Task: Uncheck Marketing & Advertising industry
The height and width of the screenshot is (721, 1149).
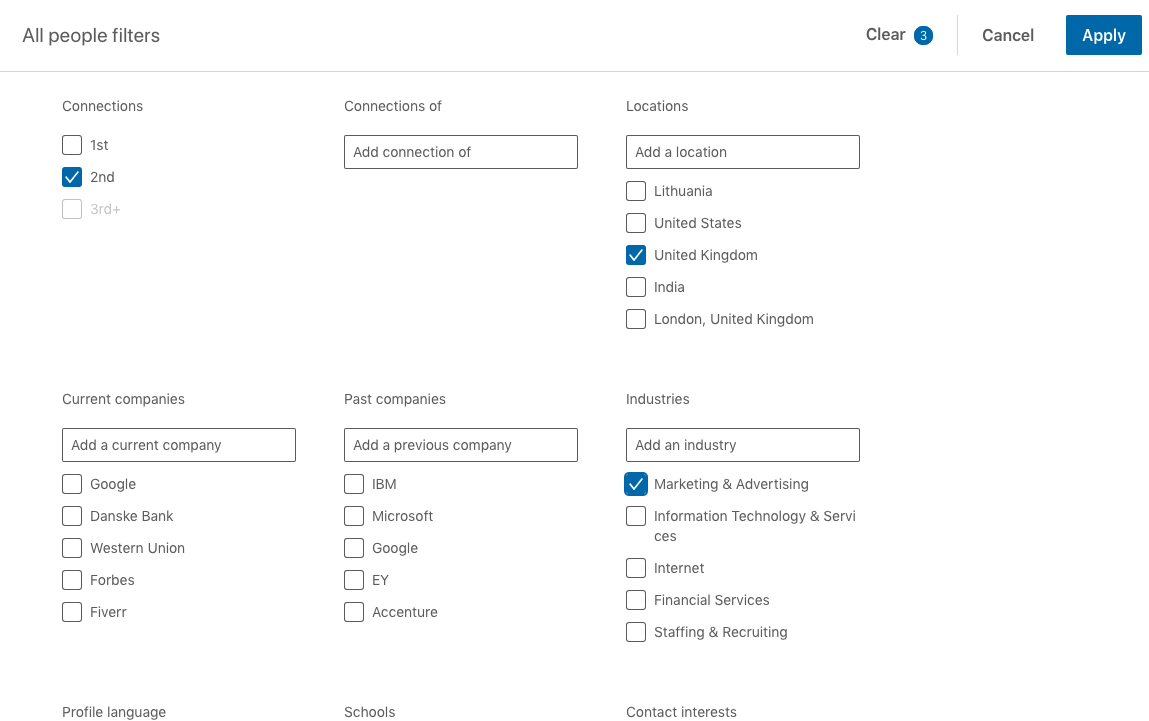Action: (x=636, y=484)
